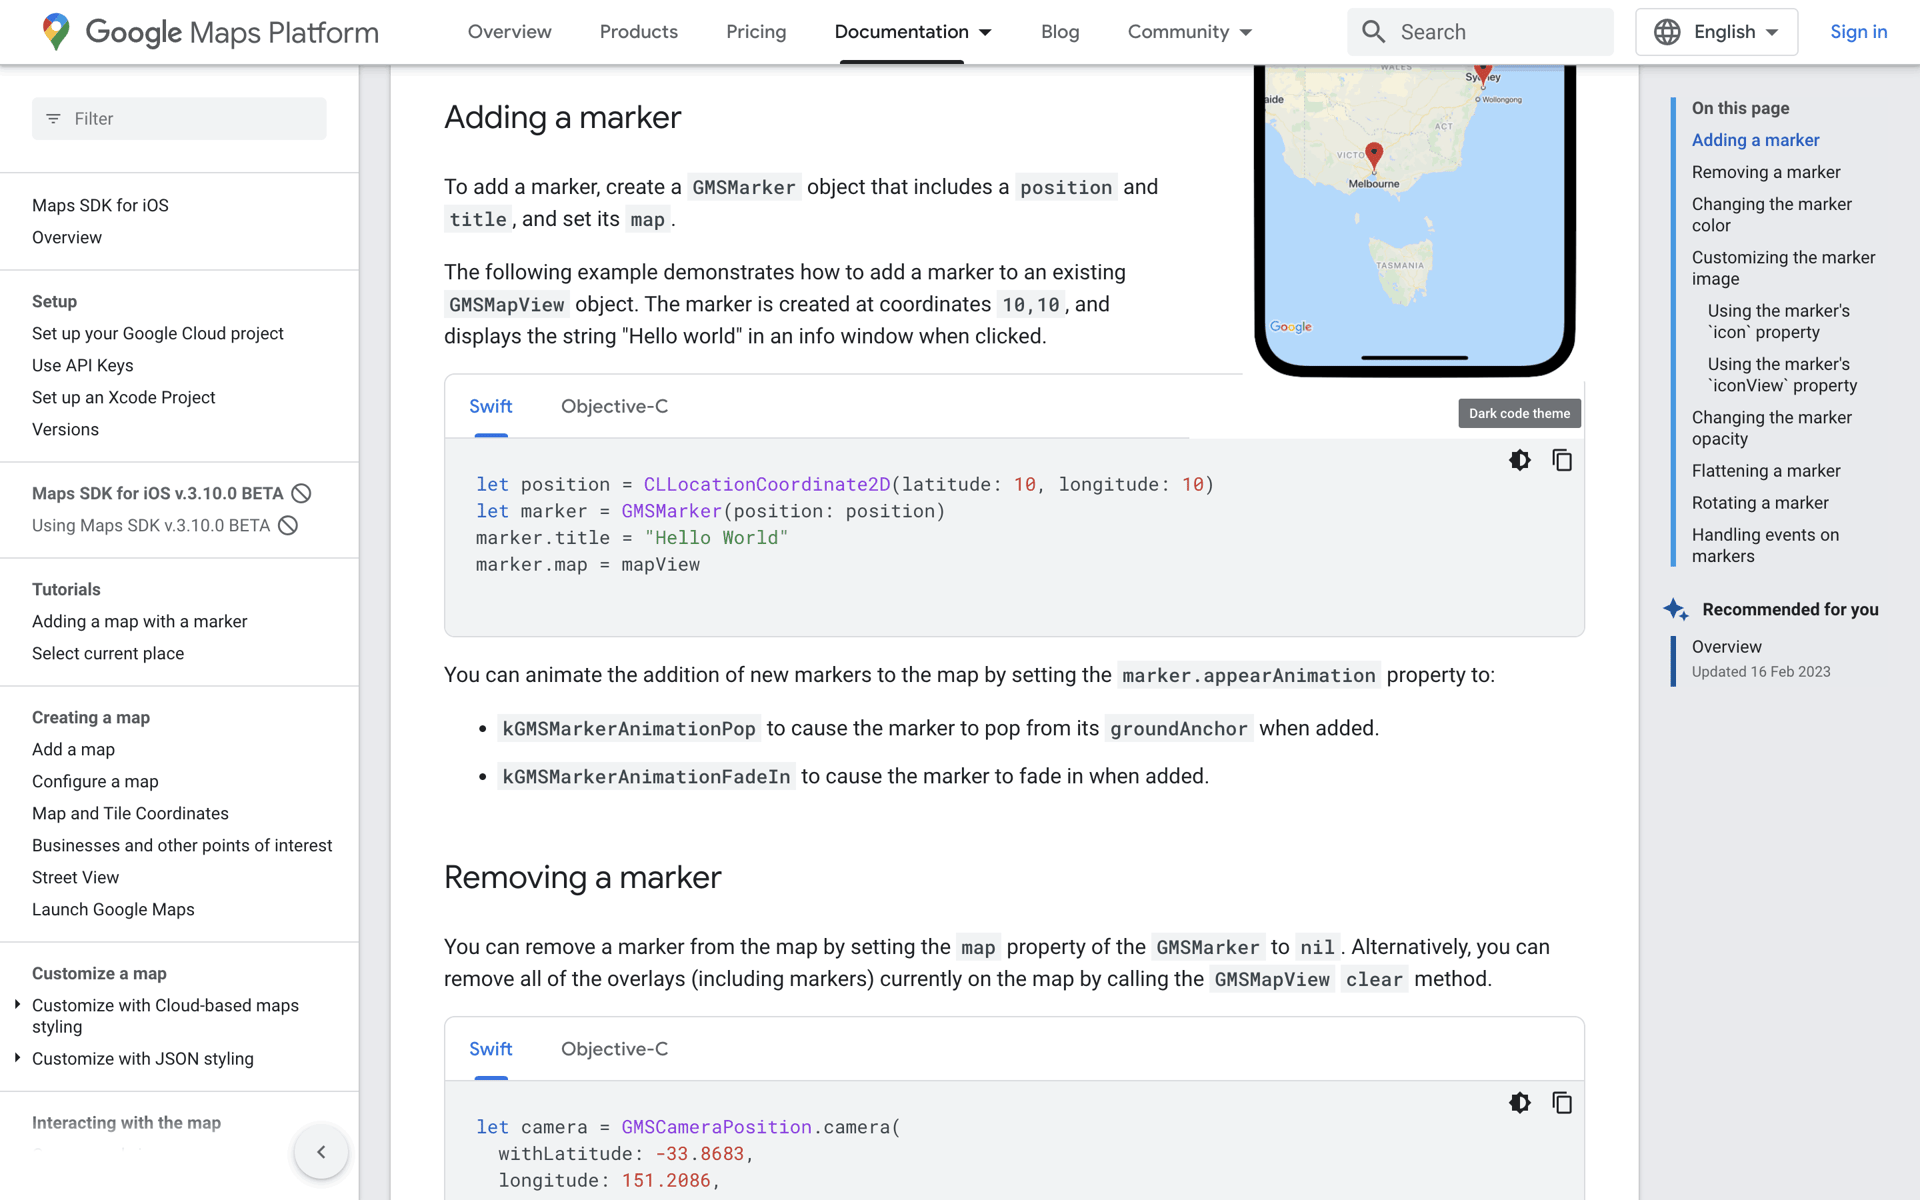Screen dimensions: 1920x1200
Task: Click the globe language icon
Action: pos(1667,32)
